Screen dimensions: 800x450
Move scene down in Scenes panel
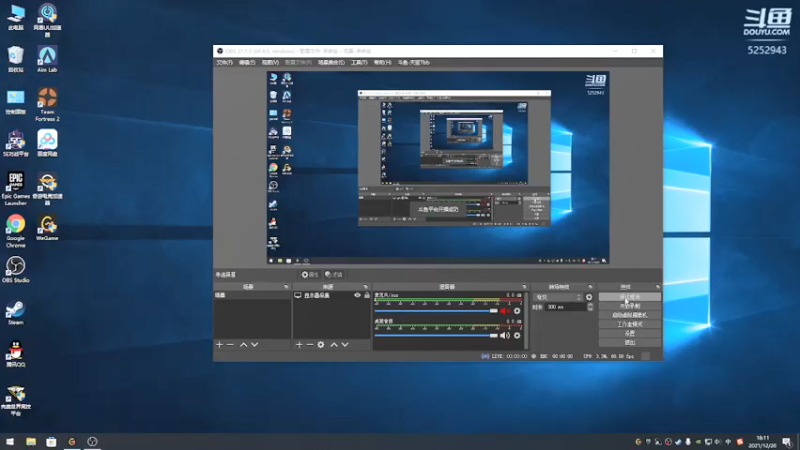tap(255, 345)
